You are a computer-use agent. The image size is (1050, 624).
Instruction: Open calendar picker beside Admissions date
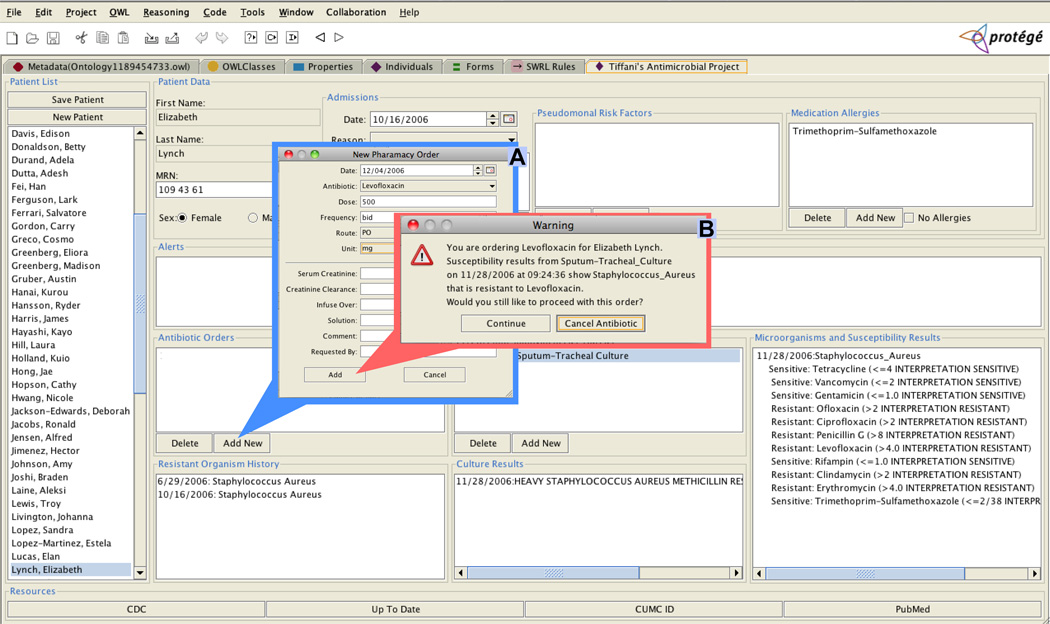[509, 119]
